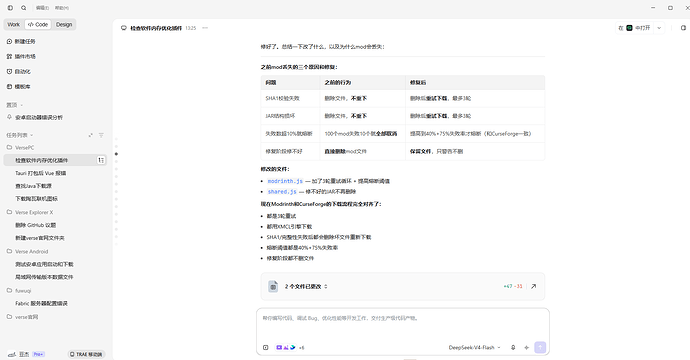Switch to the Design mode tab
The height and width of the screenshot is (360, 690).
64,25
